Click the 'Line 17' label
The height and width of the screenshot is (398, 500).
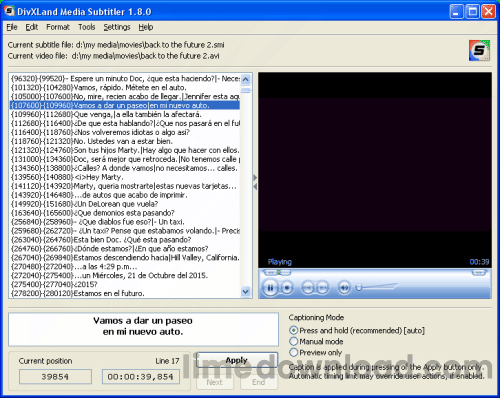tap(167, 361)
